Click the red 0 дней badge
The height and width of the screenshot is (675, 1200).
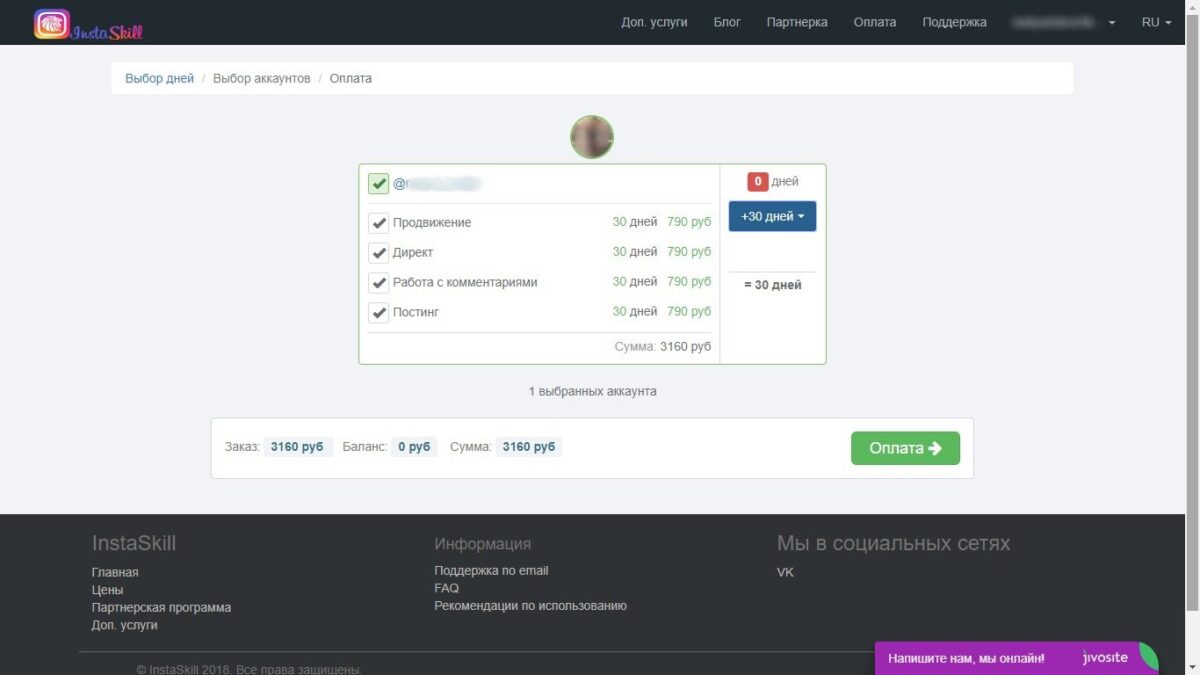click(x=758, y=182)
